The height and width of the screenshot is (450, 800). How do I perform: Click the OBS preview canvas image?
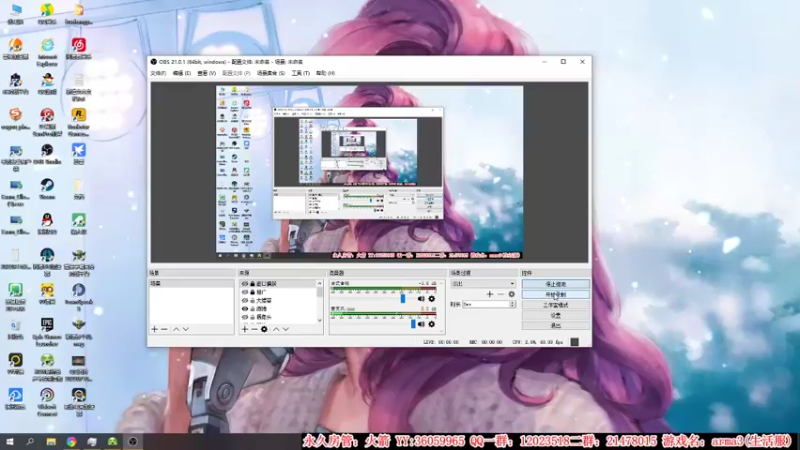(369, 172)
